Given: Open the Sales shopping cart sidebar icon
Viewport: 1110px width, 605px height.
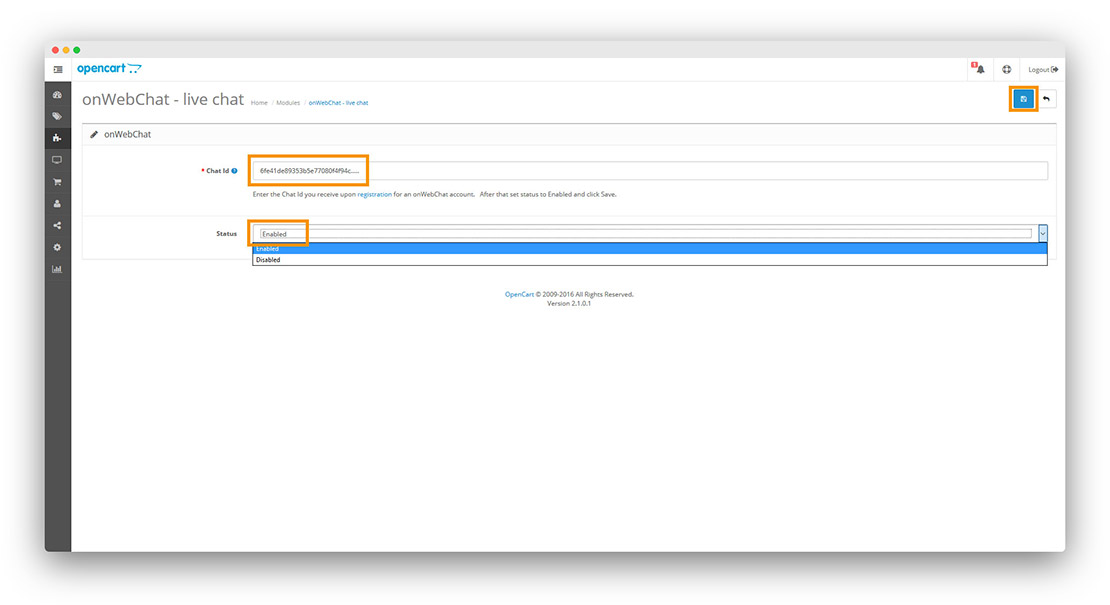Looking at the screenshot, I should pyautogui.click(x=57, y=181).
